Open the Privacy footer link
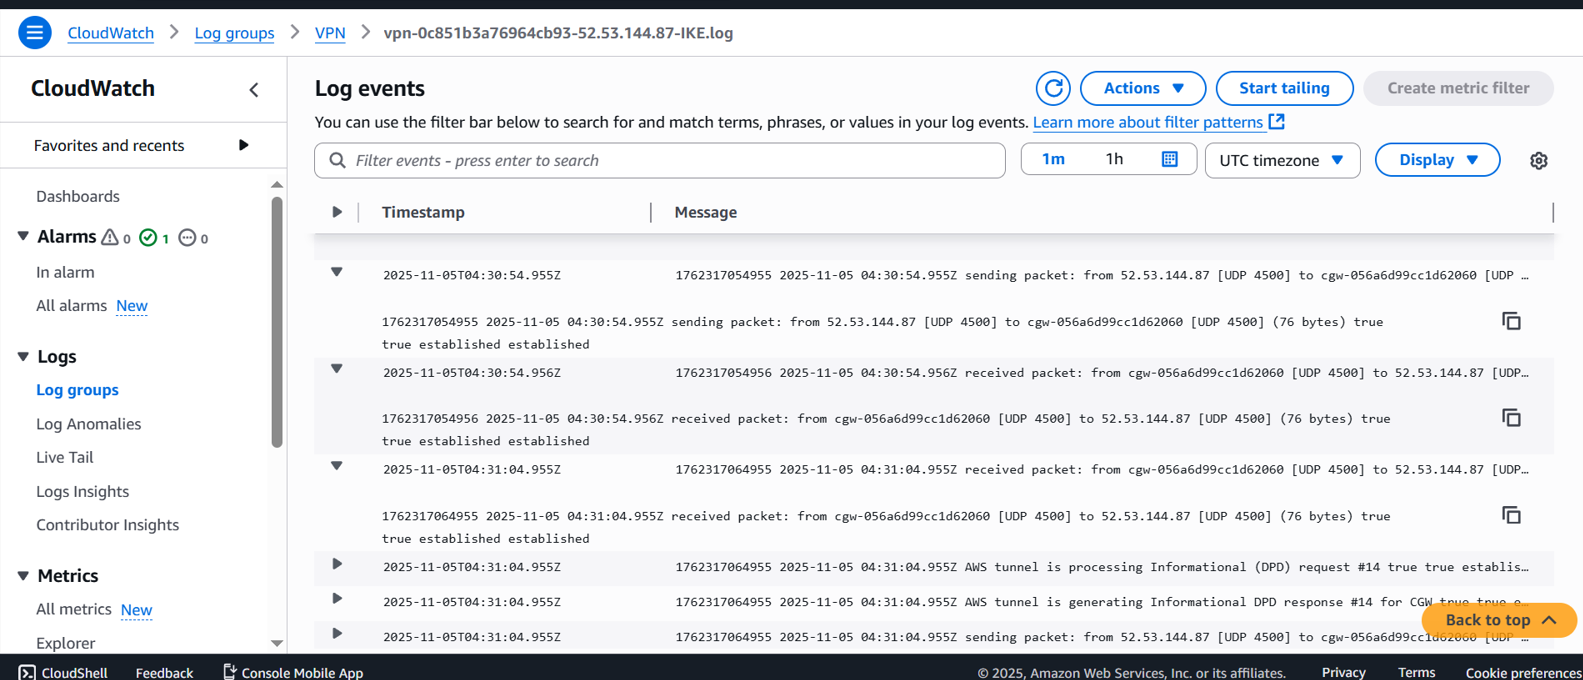This screenshot has height=680, width=1583. point(1343,673)
